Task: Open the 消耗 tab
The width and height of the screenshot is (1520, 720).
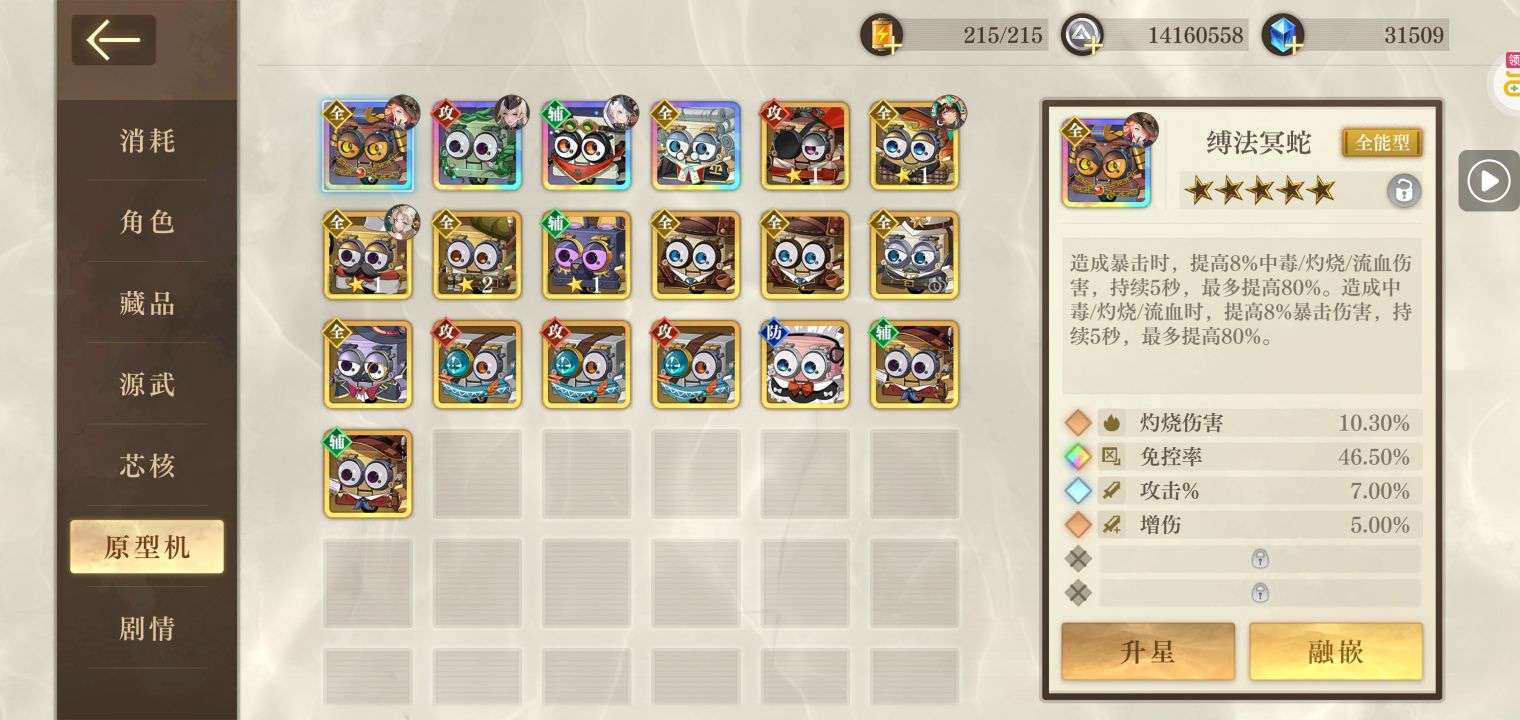Action: click(148, 141)
